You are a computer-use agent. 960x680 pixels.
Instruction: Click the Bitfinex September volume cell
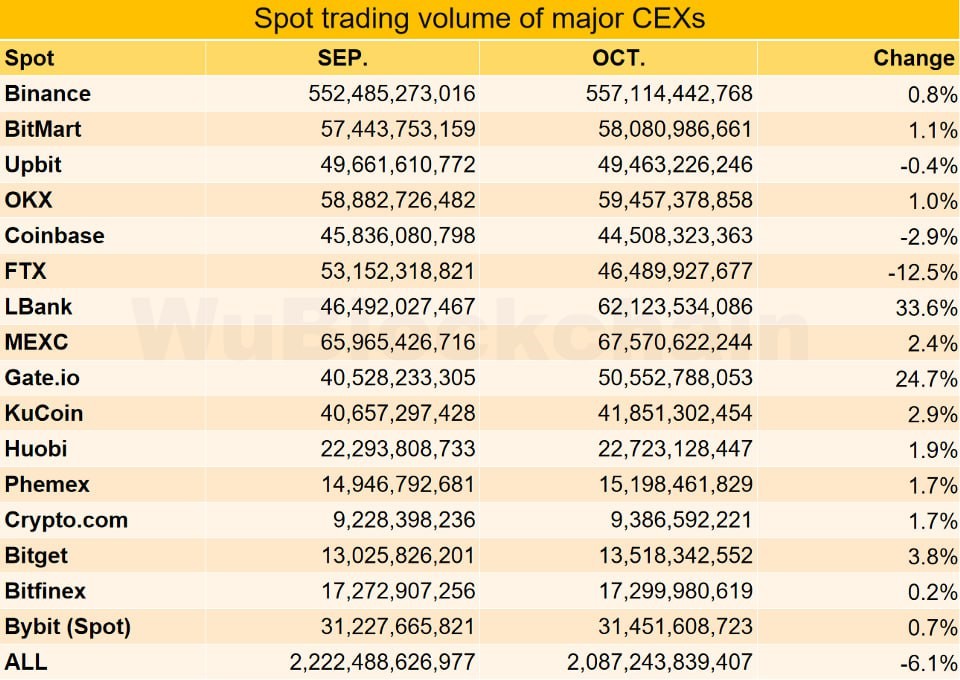pyautogui.click(x=383, y=591)
